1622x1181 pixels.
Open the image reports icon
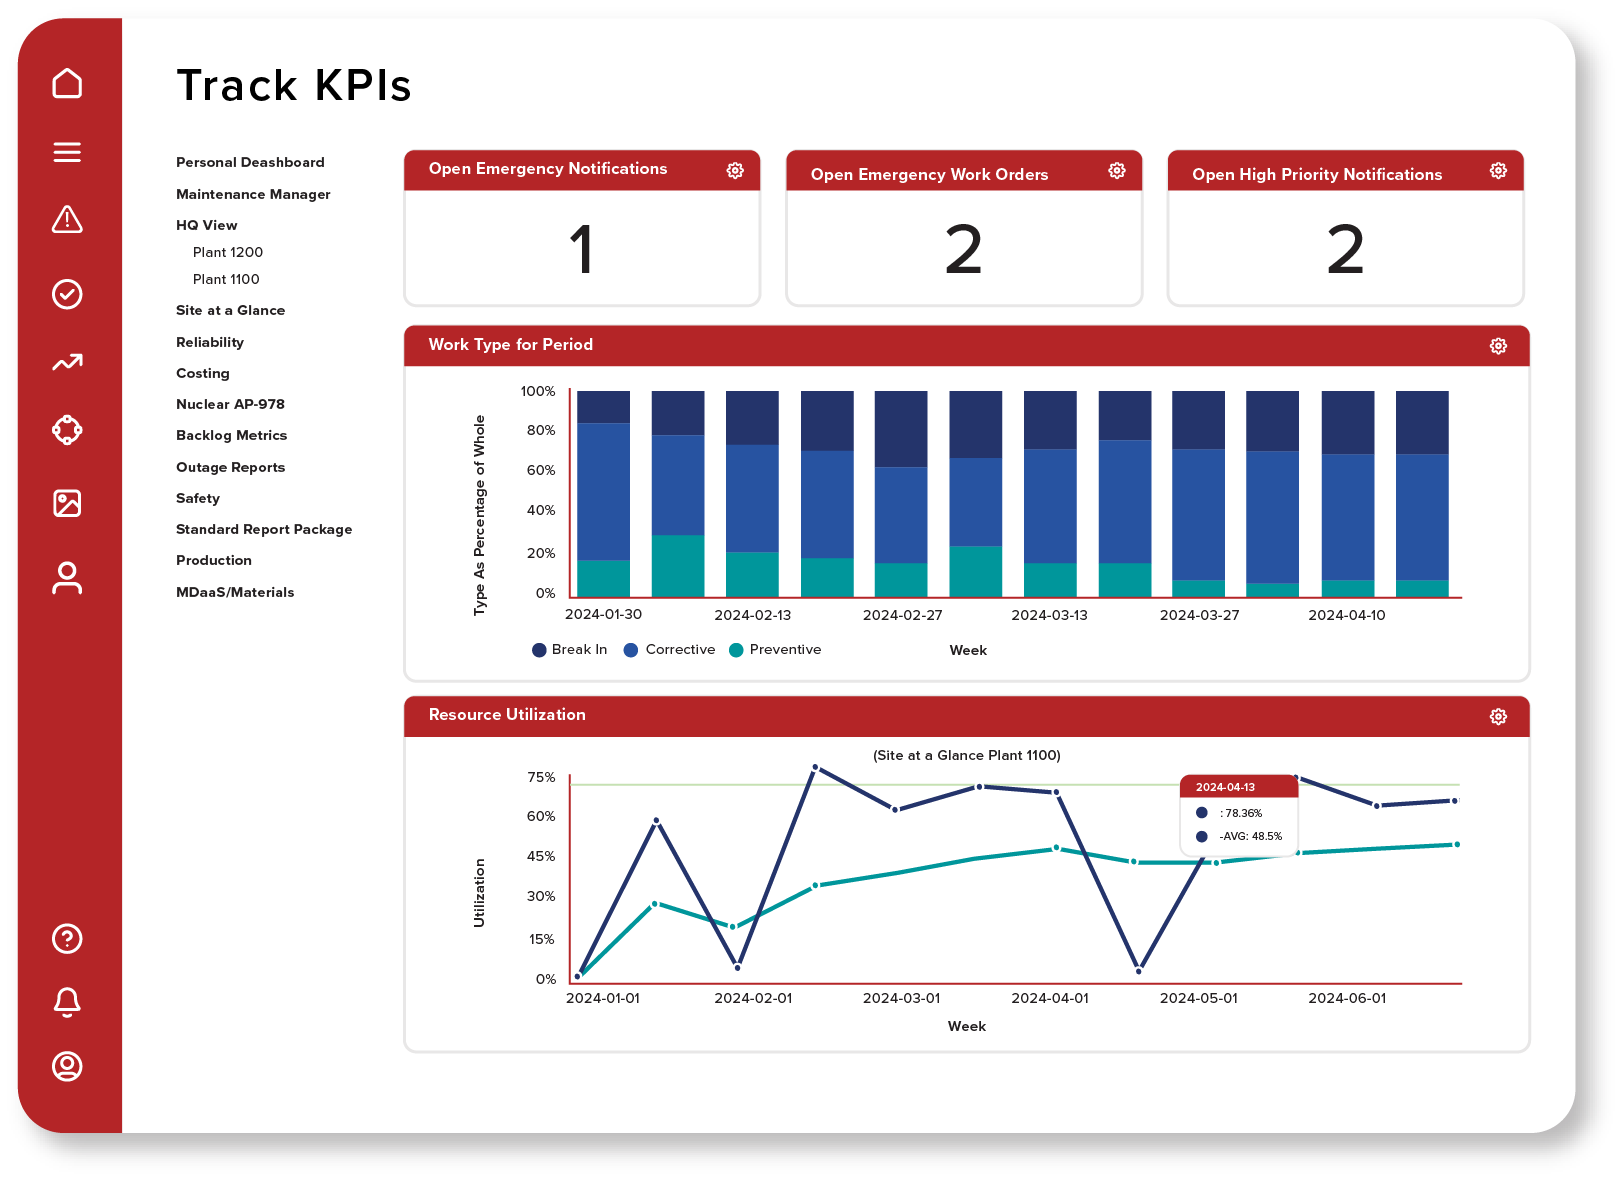[67, 504]
